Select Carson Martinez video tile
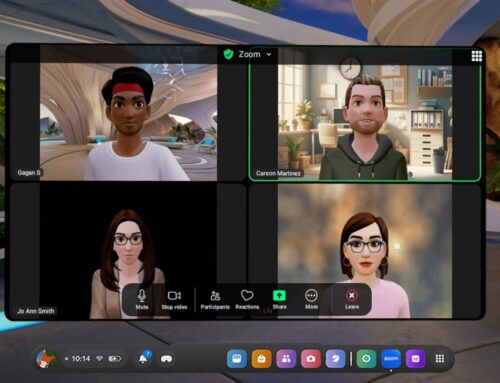 [365, 114]
